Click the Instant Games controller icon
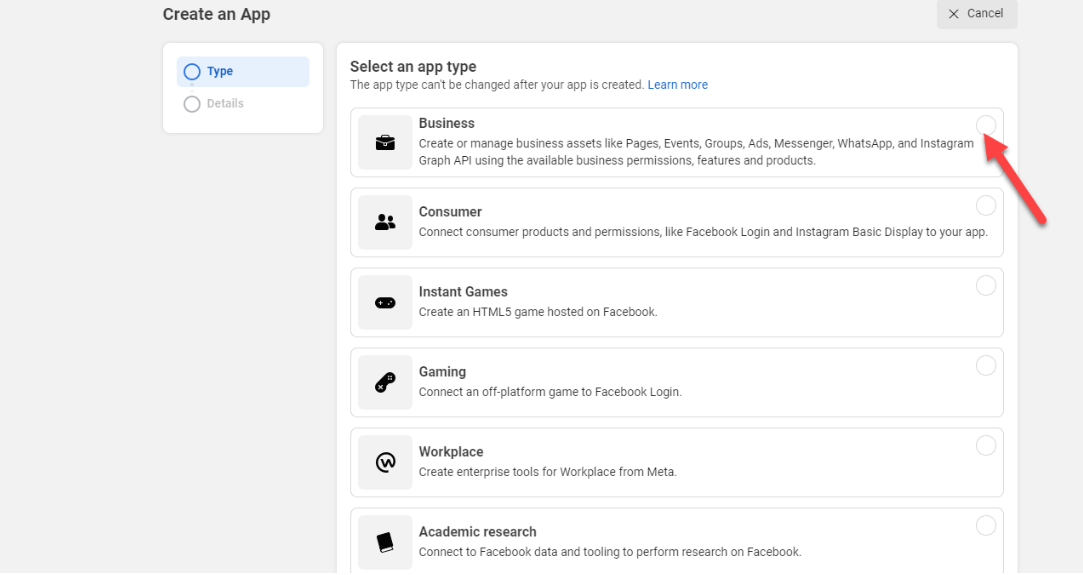The width and height of the screenshot is (1083, 575). (385, 302)
